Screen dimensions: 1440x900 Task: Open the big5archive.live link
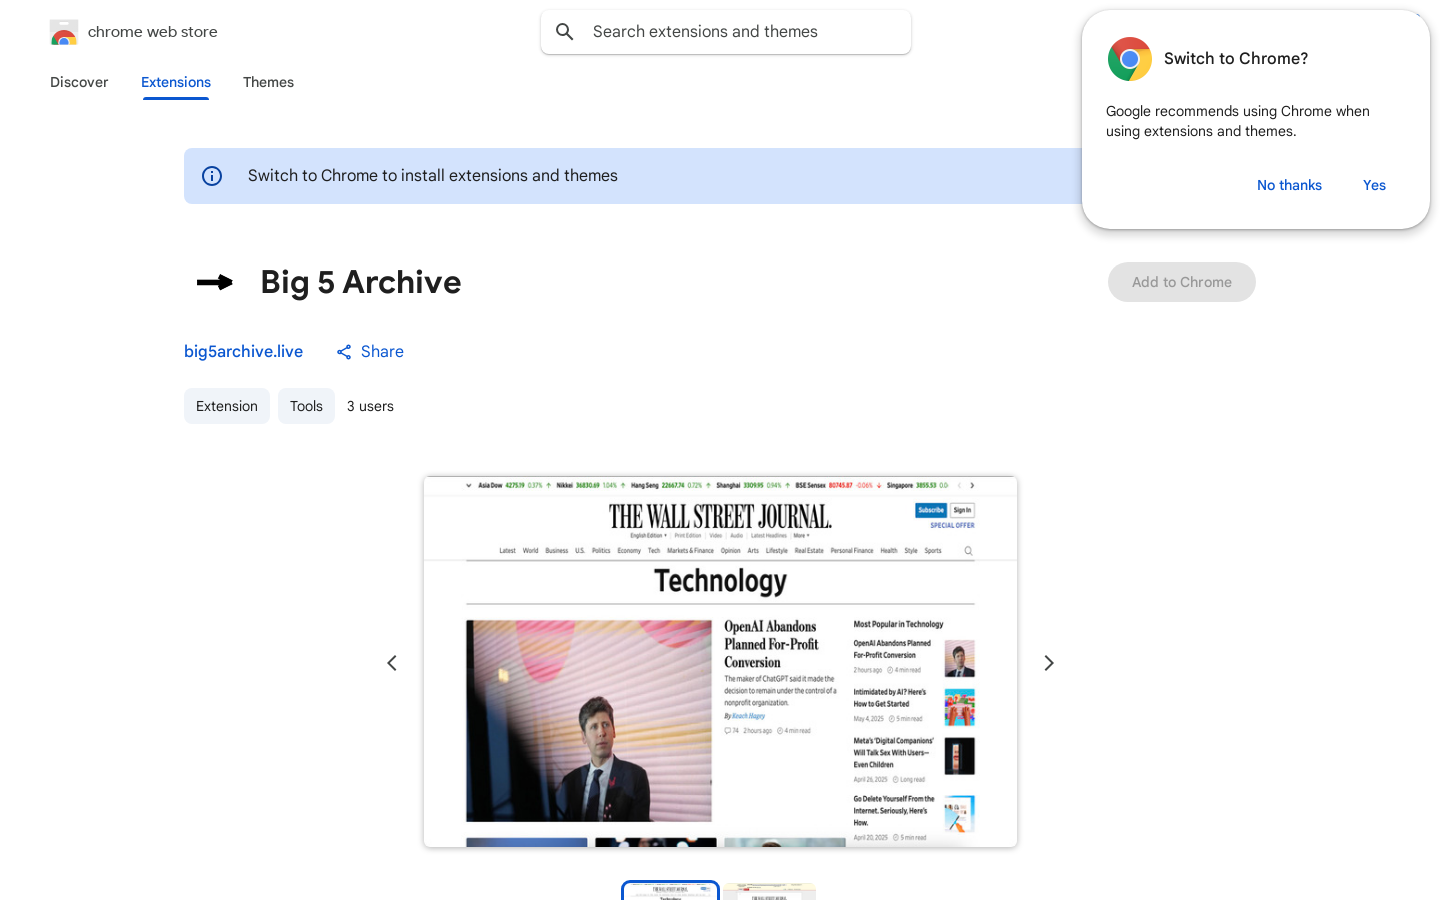[243, 352]
